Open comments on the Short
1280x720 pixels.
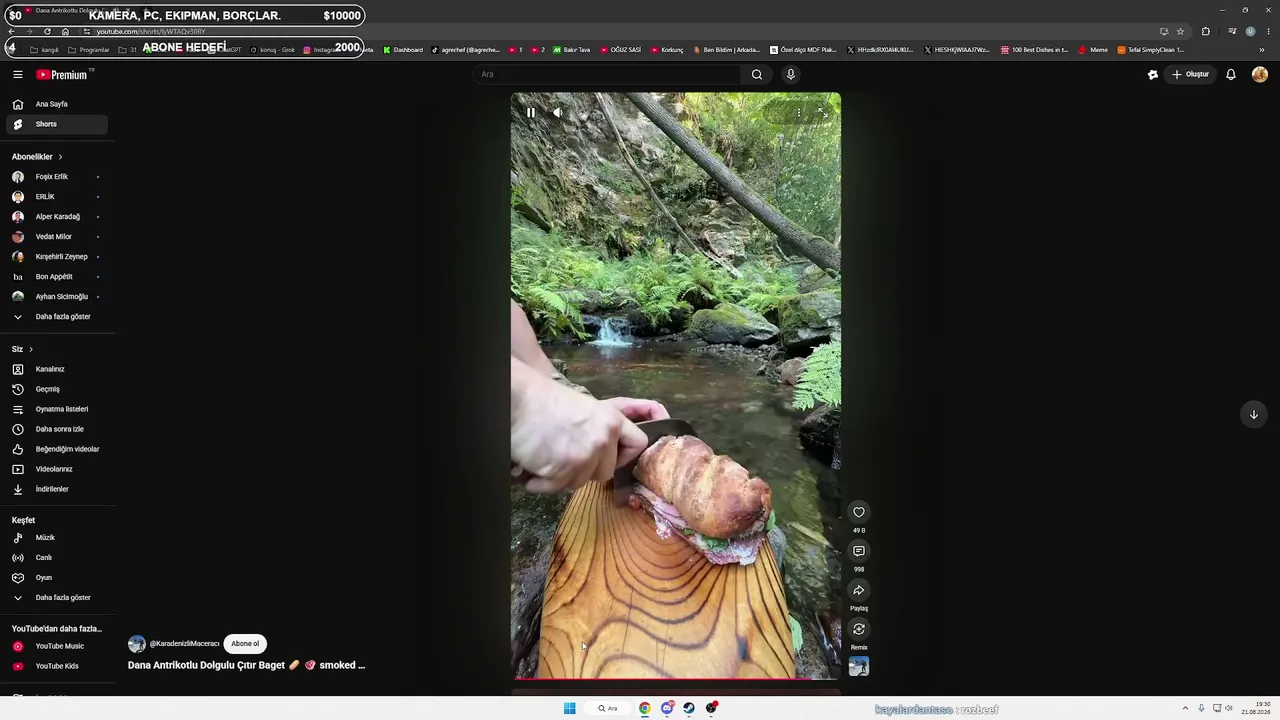(x=858, y=551)
